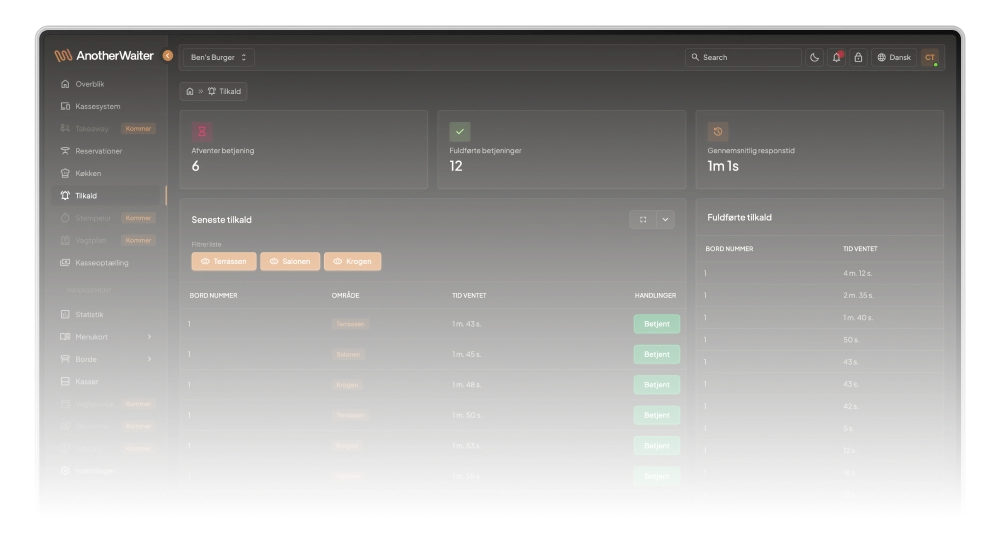Select Tilkald in the sidebar
The height and width of the screenshot is (533, 1000).
pos(106,196)
